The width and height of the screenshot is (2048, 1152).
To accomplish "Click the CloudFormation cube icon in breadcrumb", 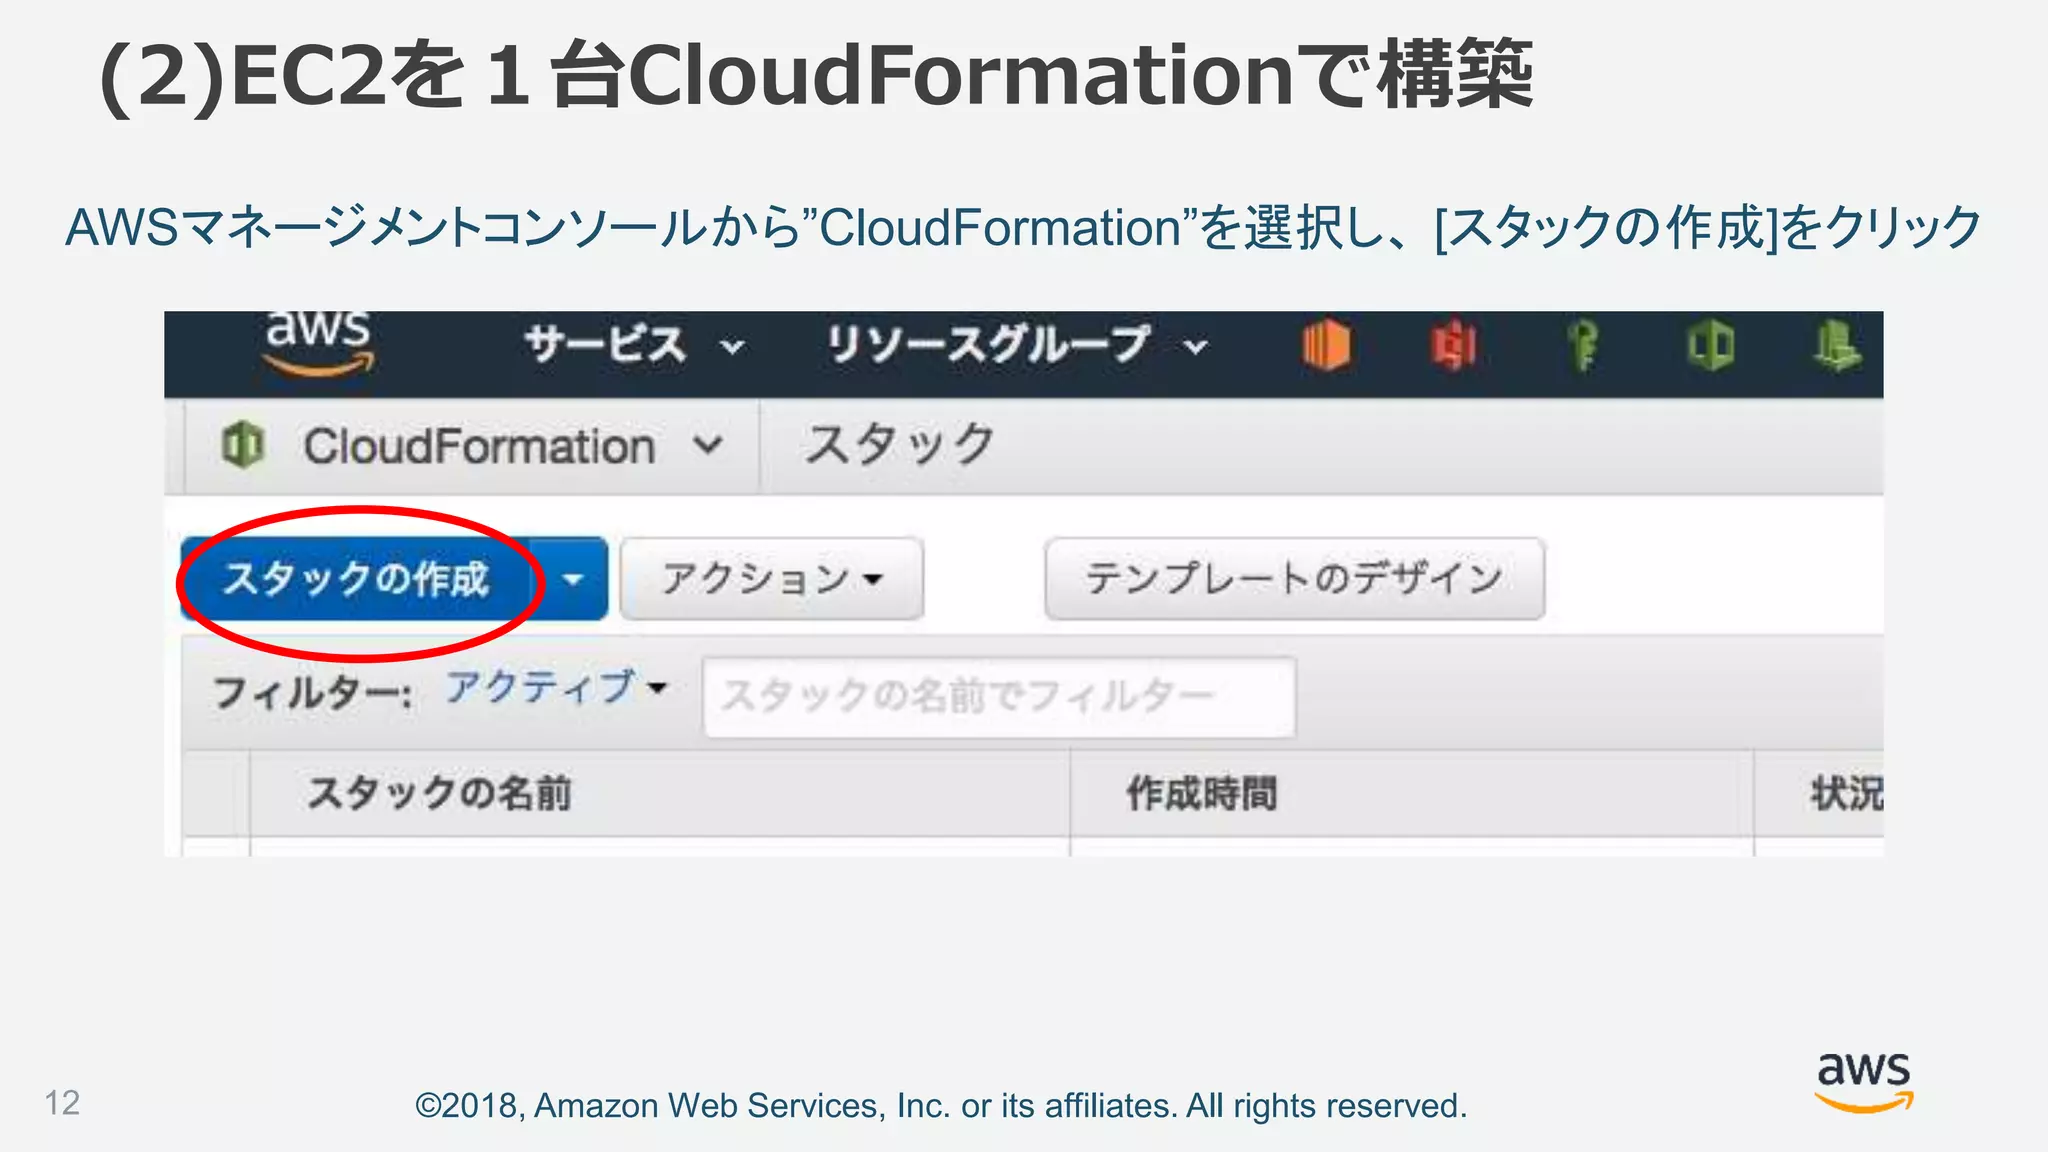I will [x=243, y=445].
